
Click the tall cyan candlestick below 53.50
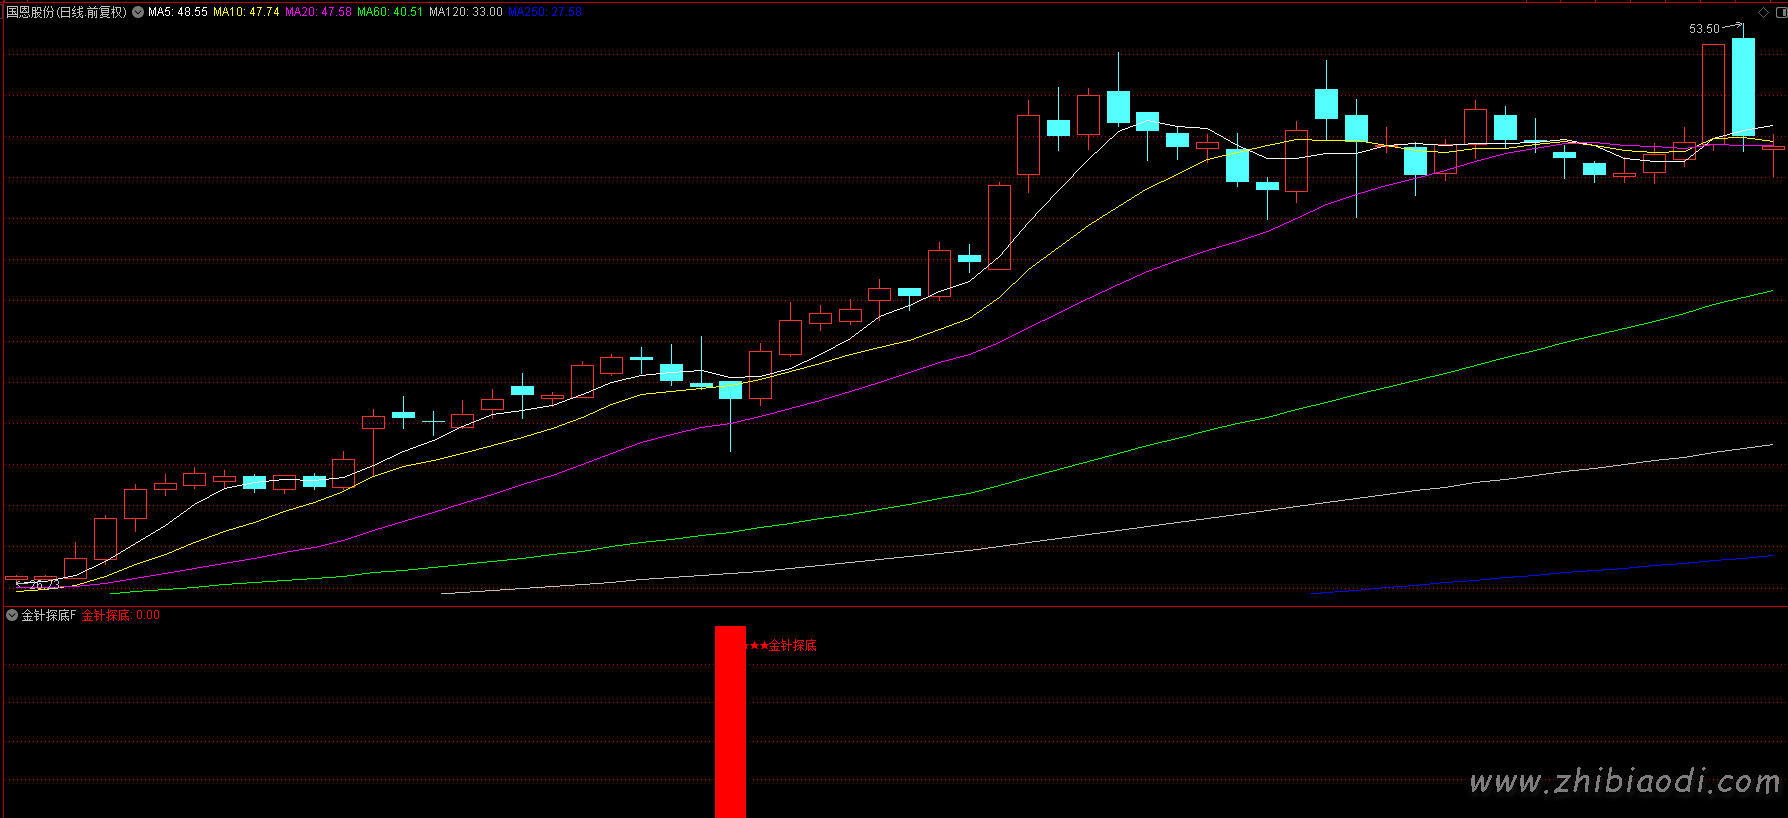(x=1743, y=87)
